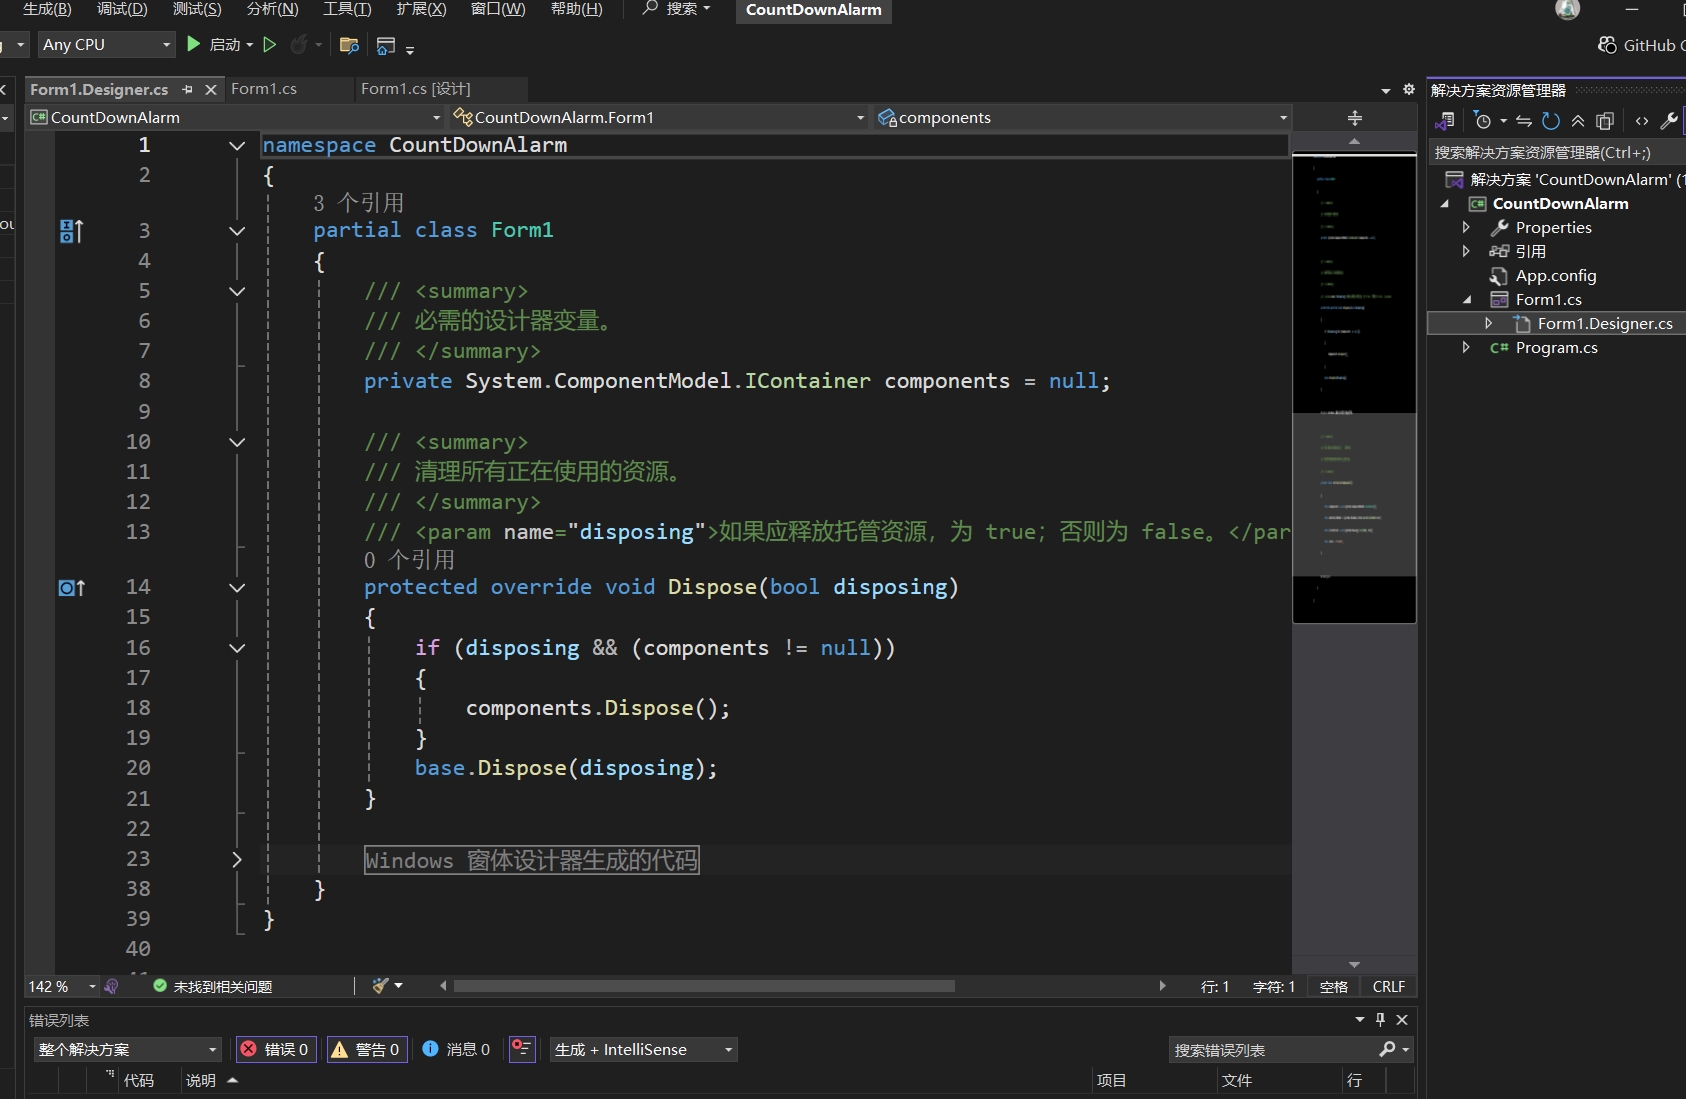Select Program.cs in Solution Explorer

(1556, 348)
